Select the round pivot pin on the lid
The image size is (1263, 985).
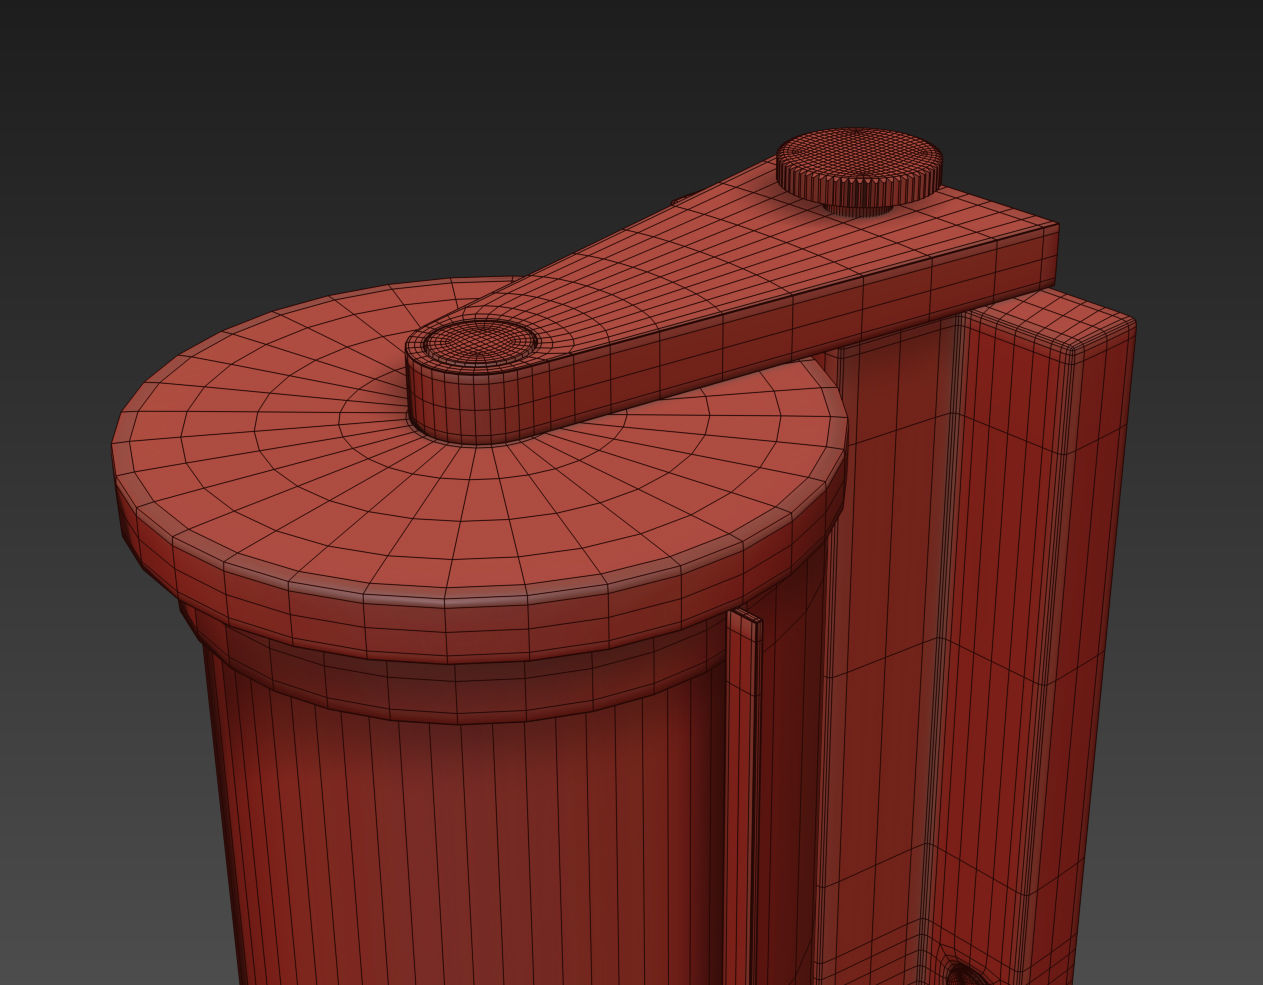480,341
